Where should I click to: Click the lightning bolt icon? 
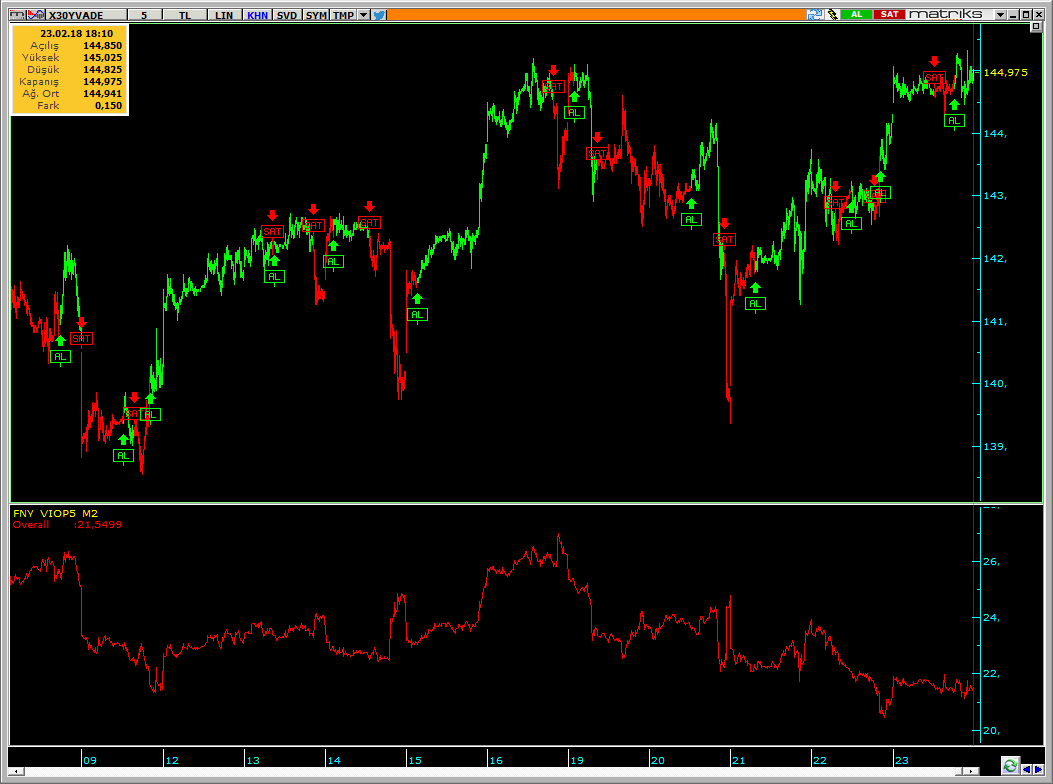tap(832, 14)
